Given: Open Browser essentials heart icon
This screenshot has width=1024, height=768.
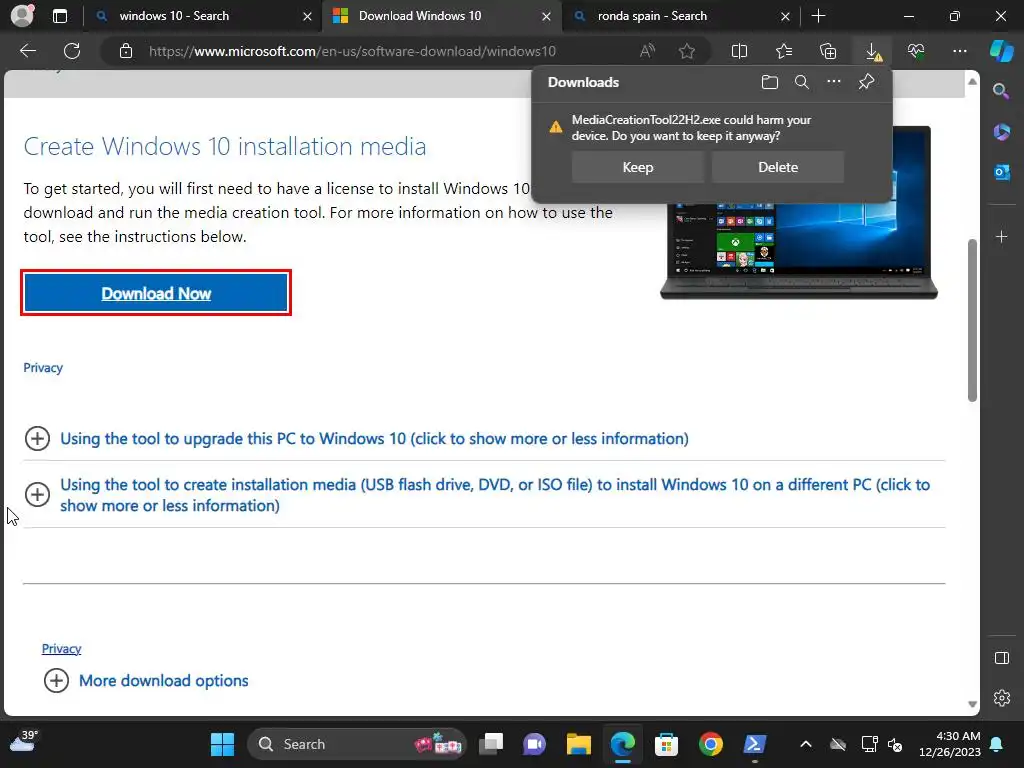Looking at the screenshot, I should coord(916,51).
